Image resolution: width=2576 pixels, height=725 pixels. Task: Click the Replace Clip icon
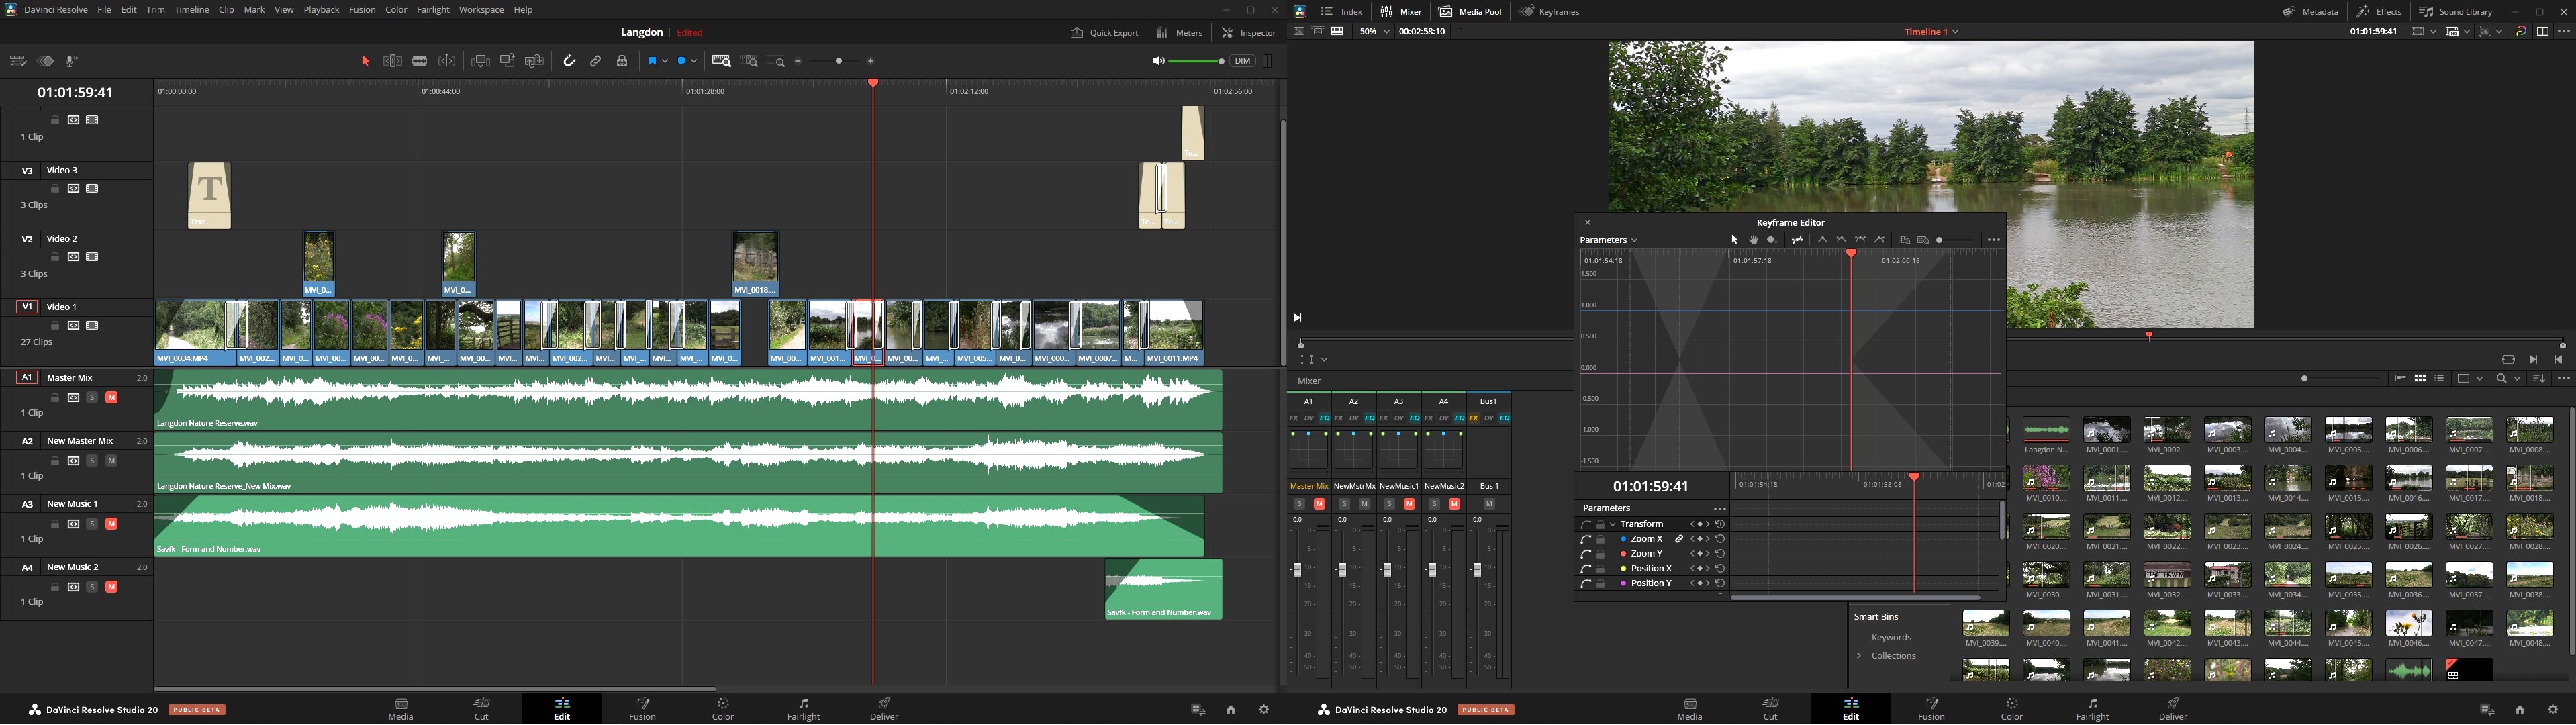click(534, 62)
